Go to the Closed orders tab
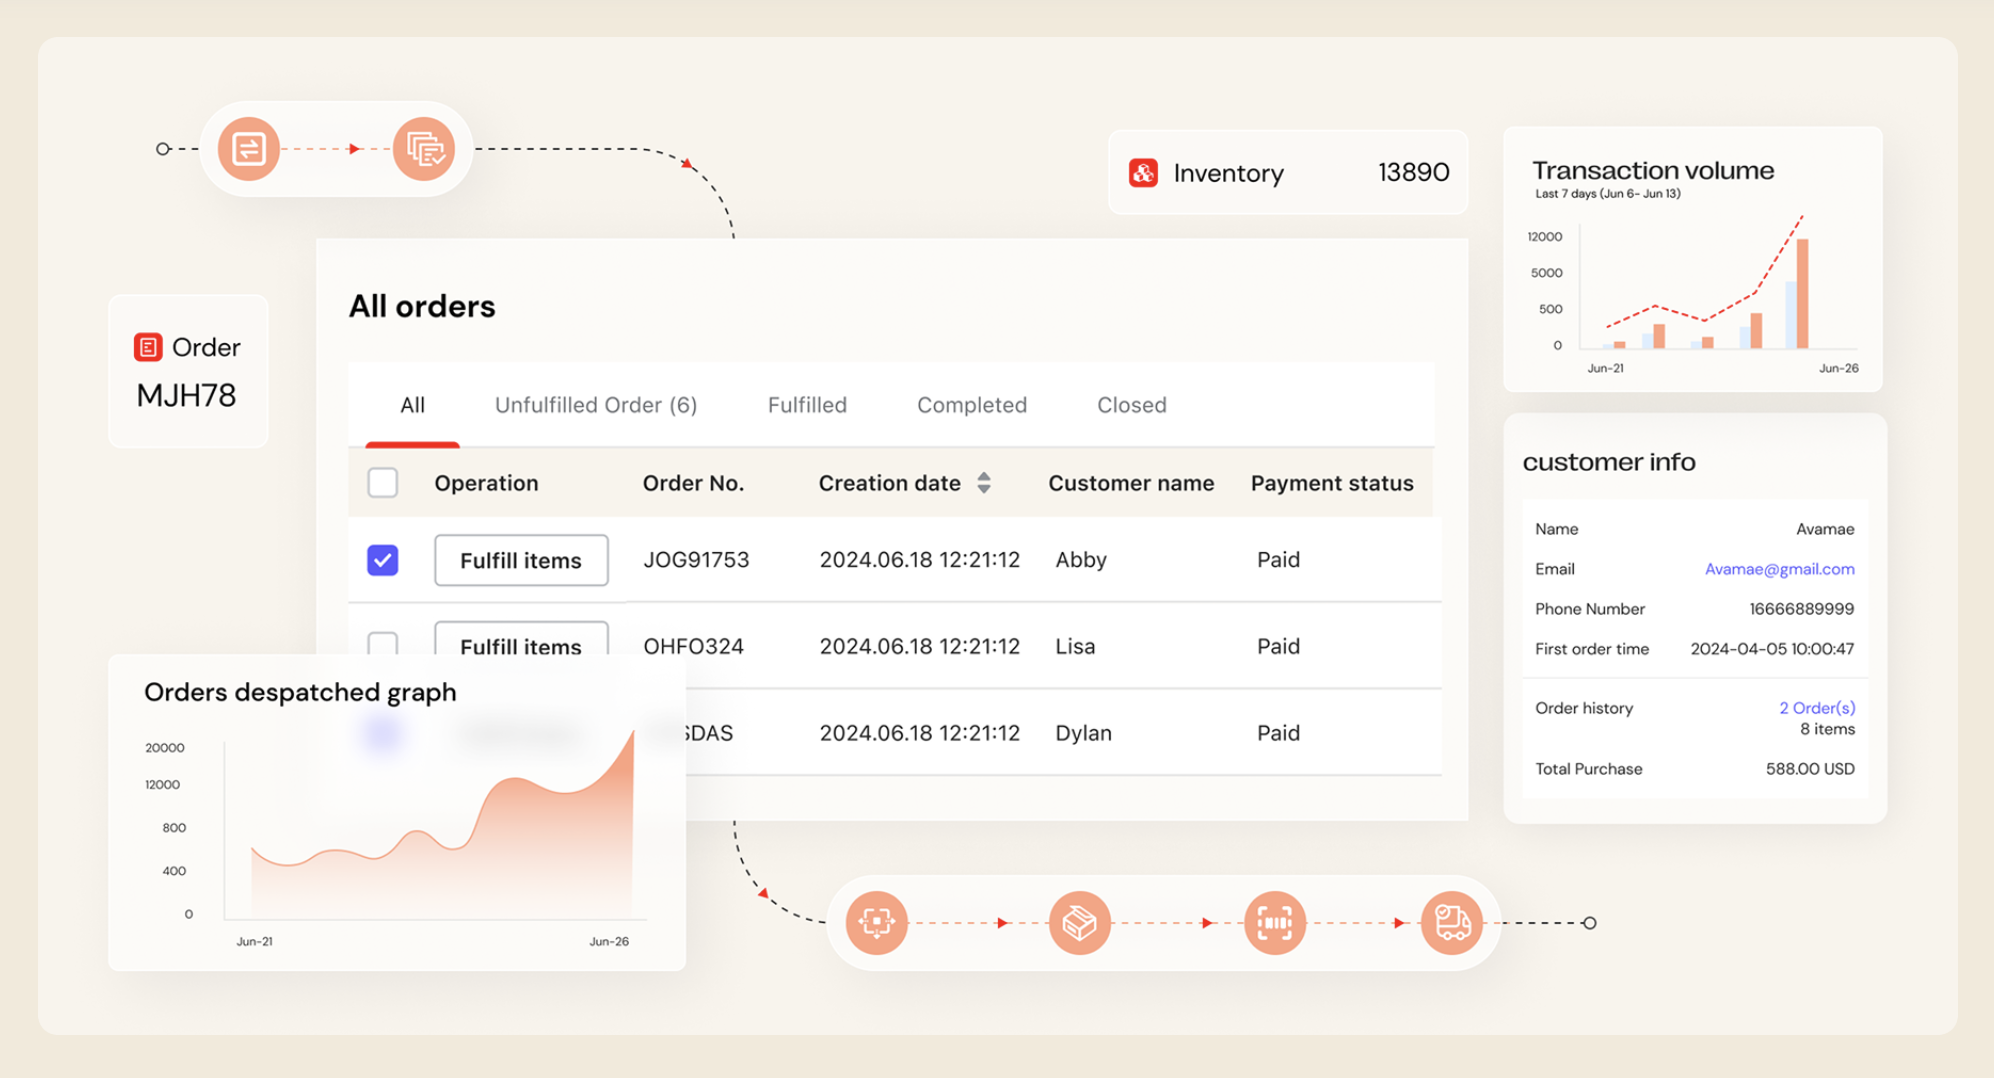1994x1078 pixels. click(x=1131, y=405)
